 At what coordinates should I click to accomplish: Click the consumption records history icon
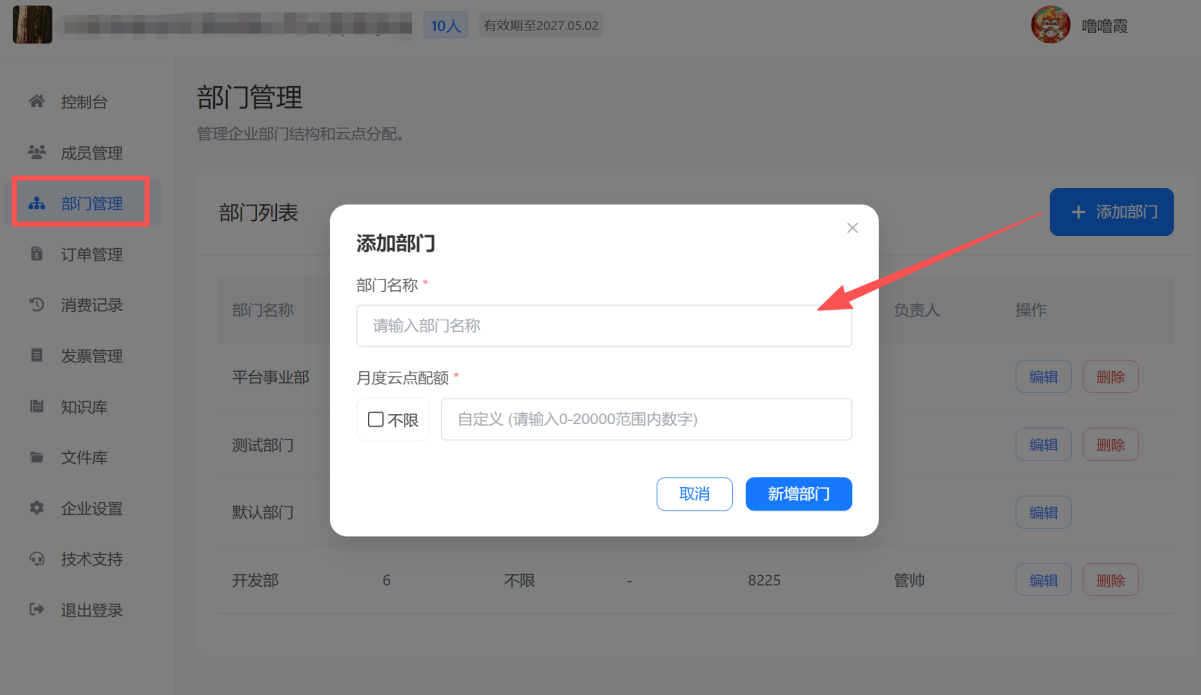(37, 305)
